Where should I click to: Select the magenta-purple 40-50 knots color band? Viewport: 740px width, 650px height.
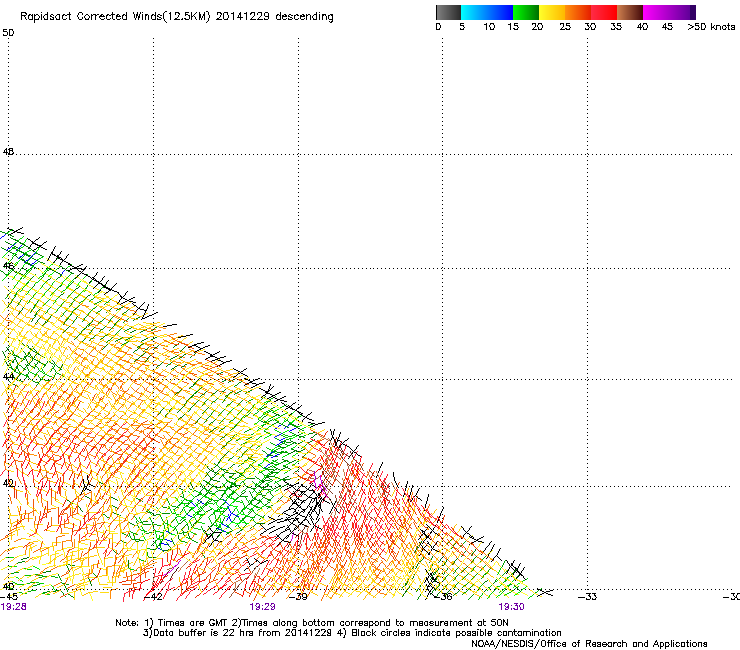click(669, 12)
